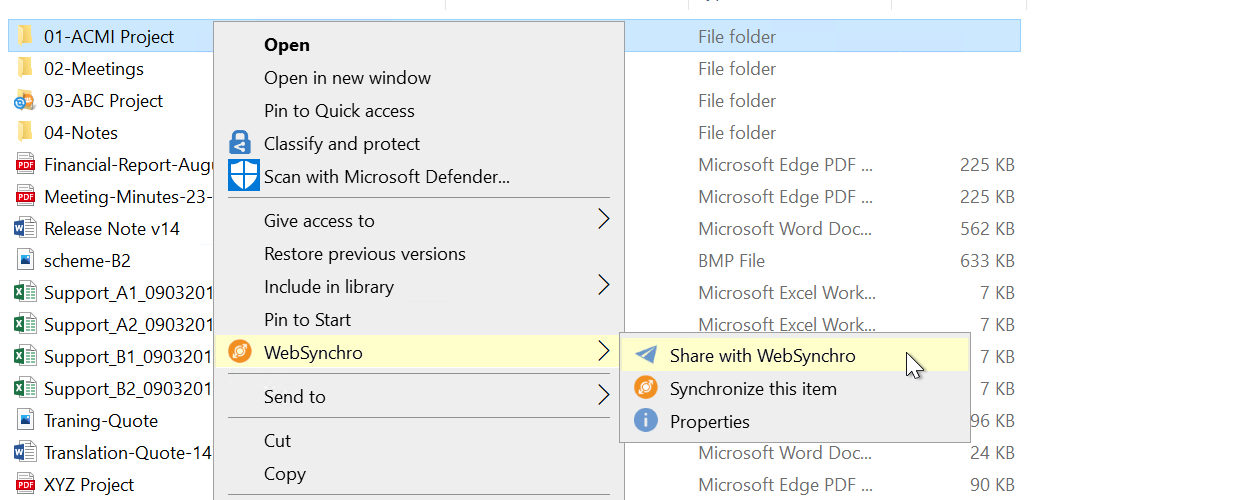Image resolution: width=1239 pixels, height=500 pixels.
Task: Click the 04-Notes folder icon
Action: pyautogui.click(x=25, y=132)
